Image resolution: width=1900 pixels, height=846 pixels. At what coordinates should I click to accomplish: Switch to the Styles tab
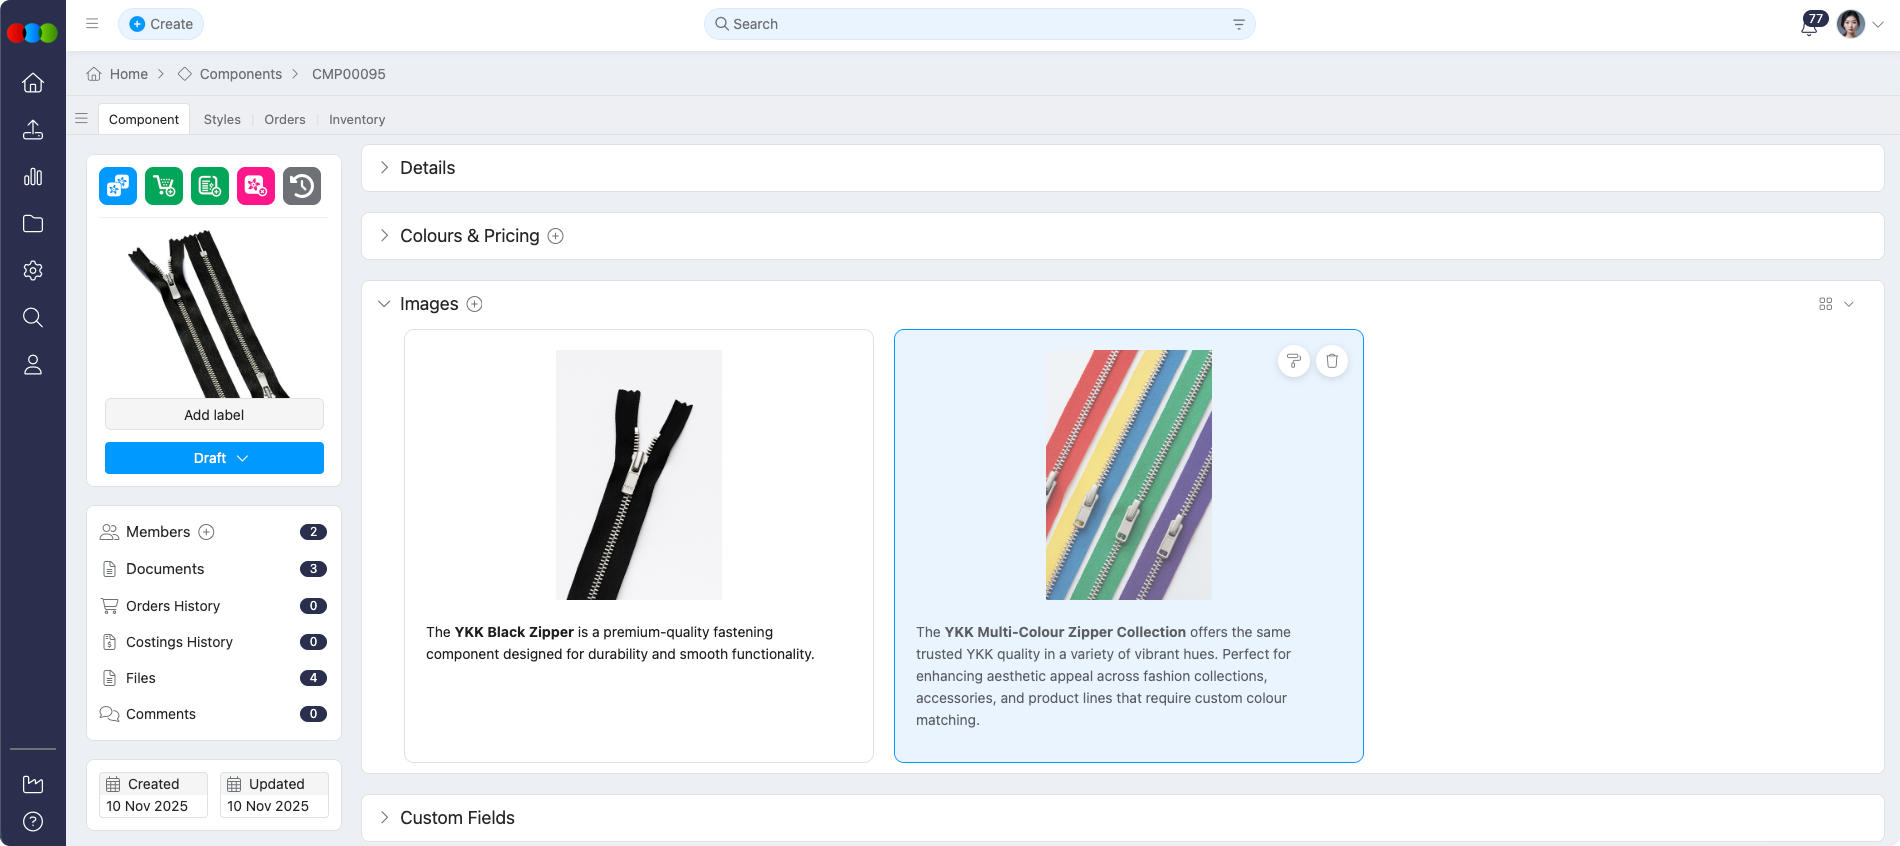(x=222, y=119)
